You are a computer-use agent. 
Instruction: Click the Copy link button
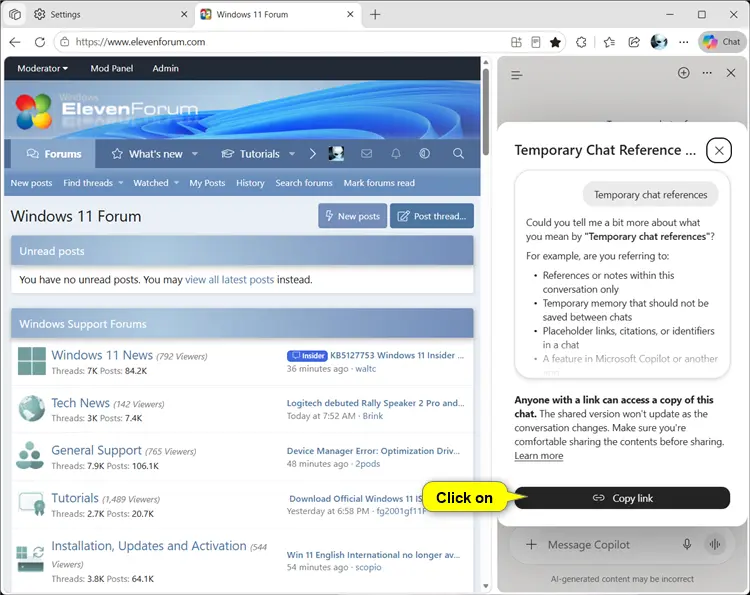coord(622,498)
